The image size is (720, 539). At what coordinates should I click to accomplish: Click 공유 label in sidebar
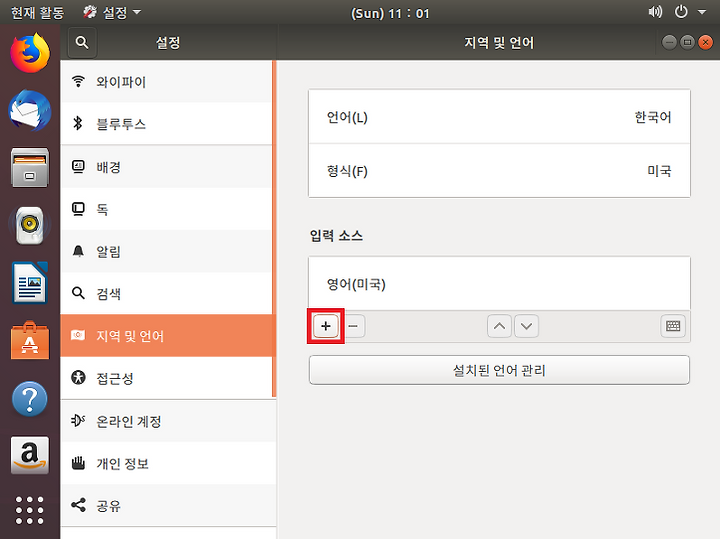(x=108, y=505)
